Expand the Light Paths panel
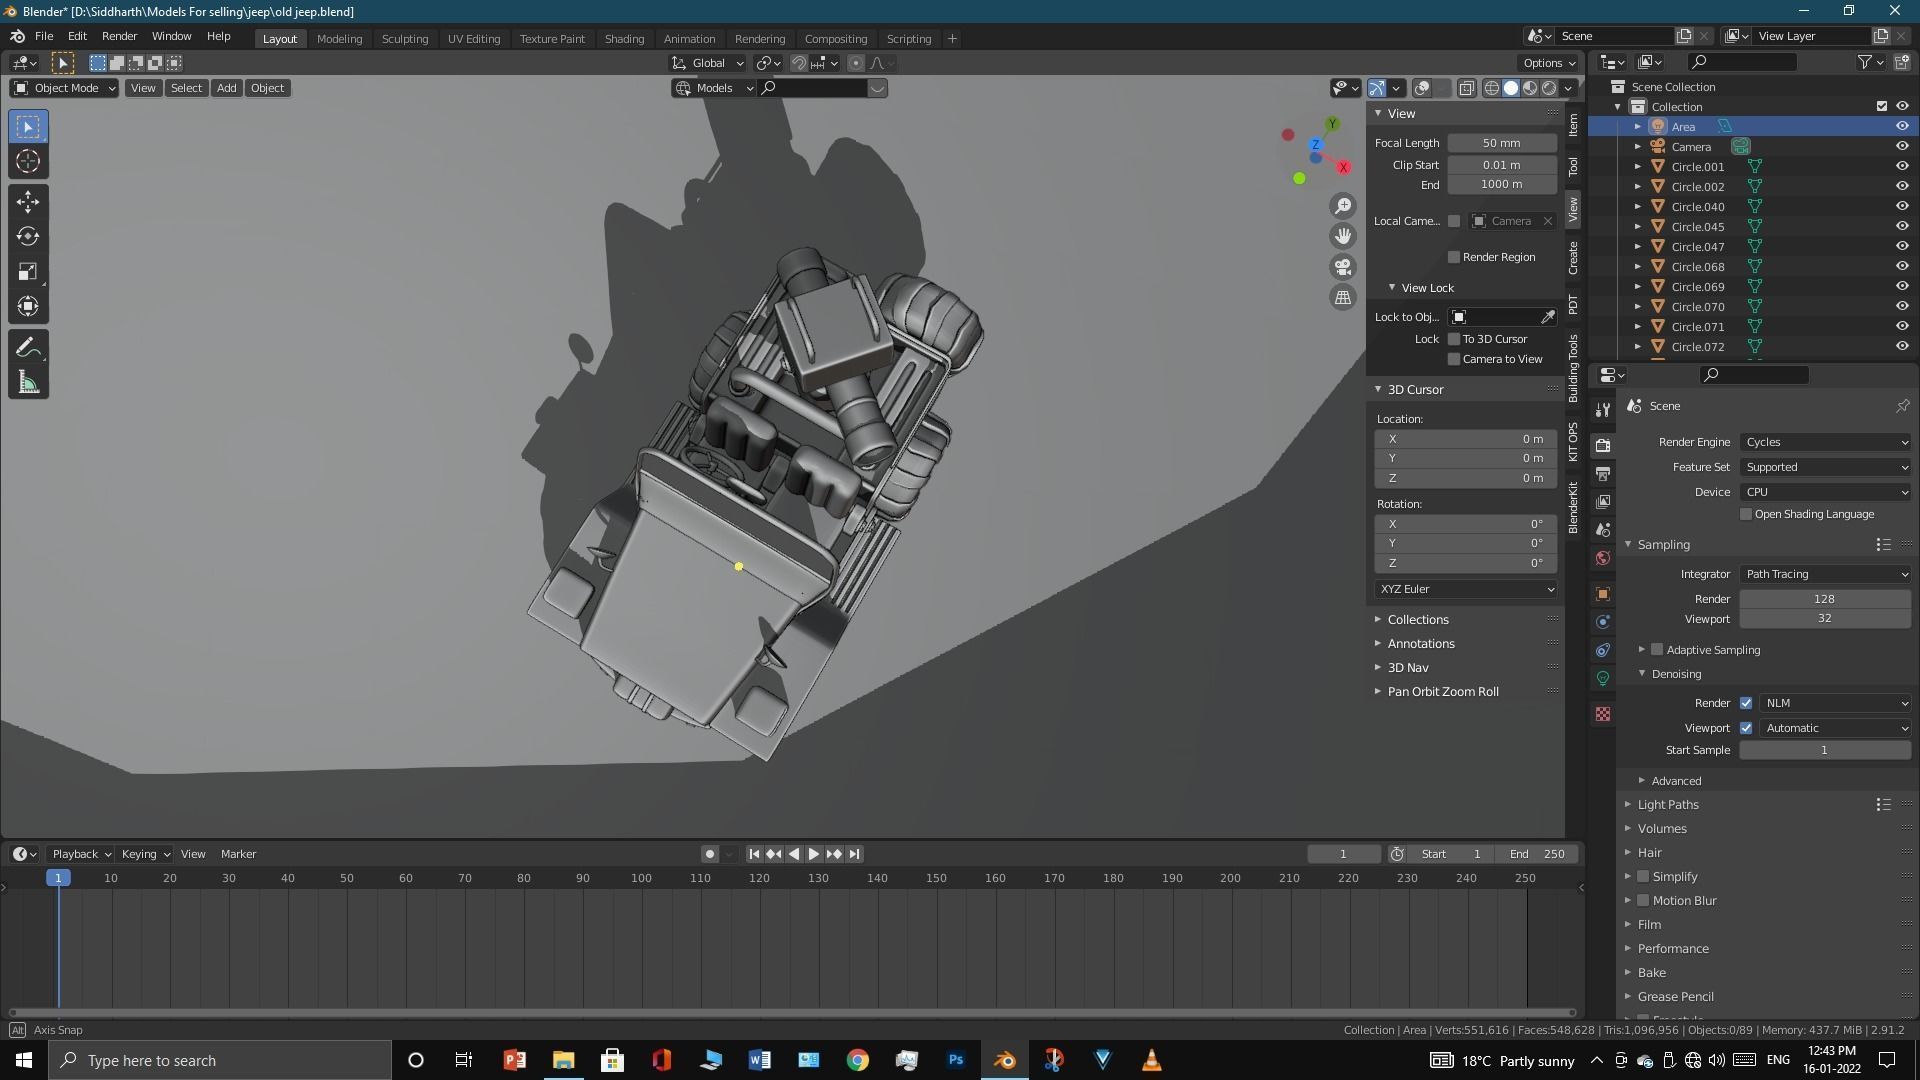This screenshot has height=1080, width=1920. click(1668, 805)
